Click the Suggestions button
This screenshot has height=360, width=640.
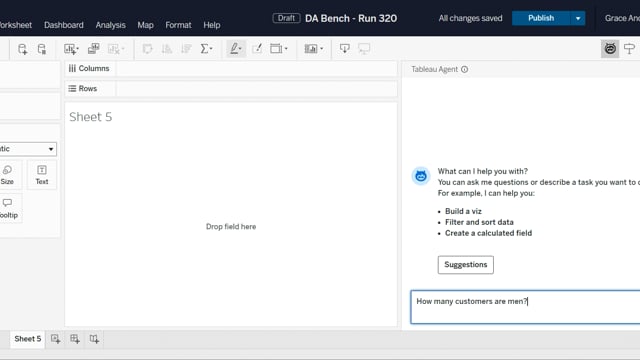(x=466, y=264)
